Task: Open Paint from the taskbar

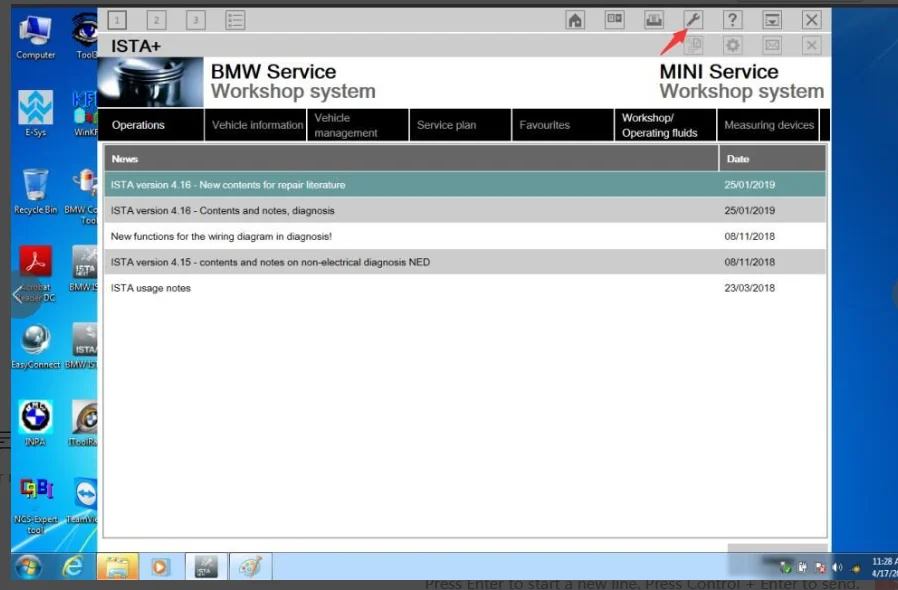Action: (x=250, y=567)
